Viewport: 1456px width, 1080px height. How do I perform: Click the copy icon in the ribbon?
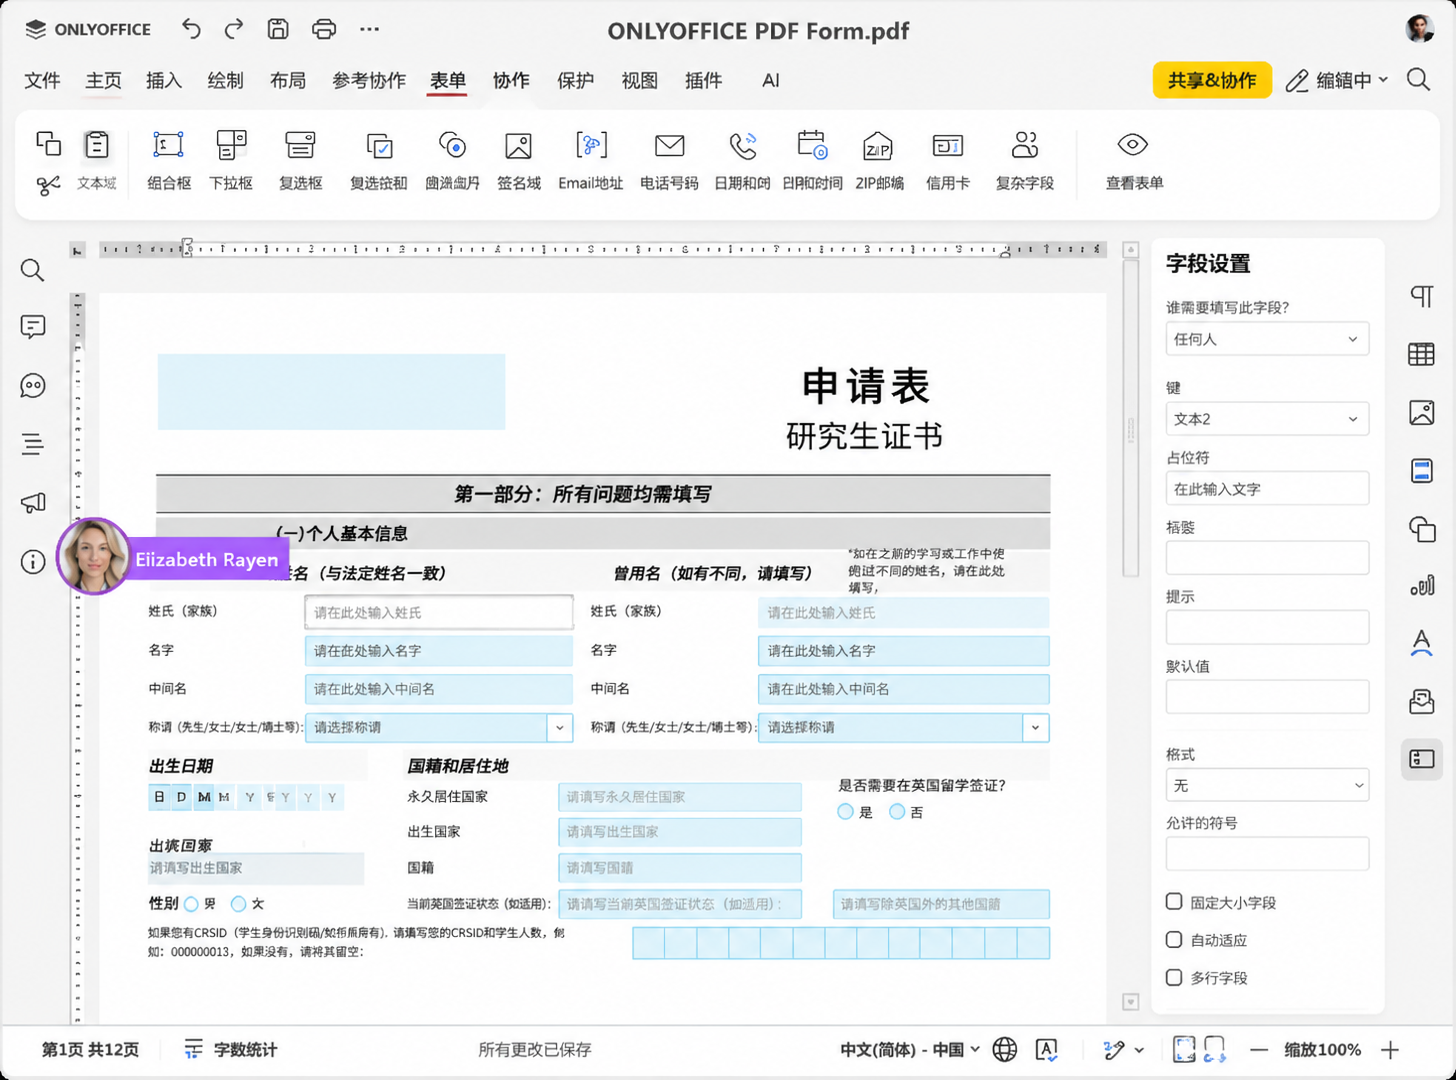click(x=48, y=144)
